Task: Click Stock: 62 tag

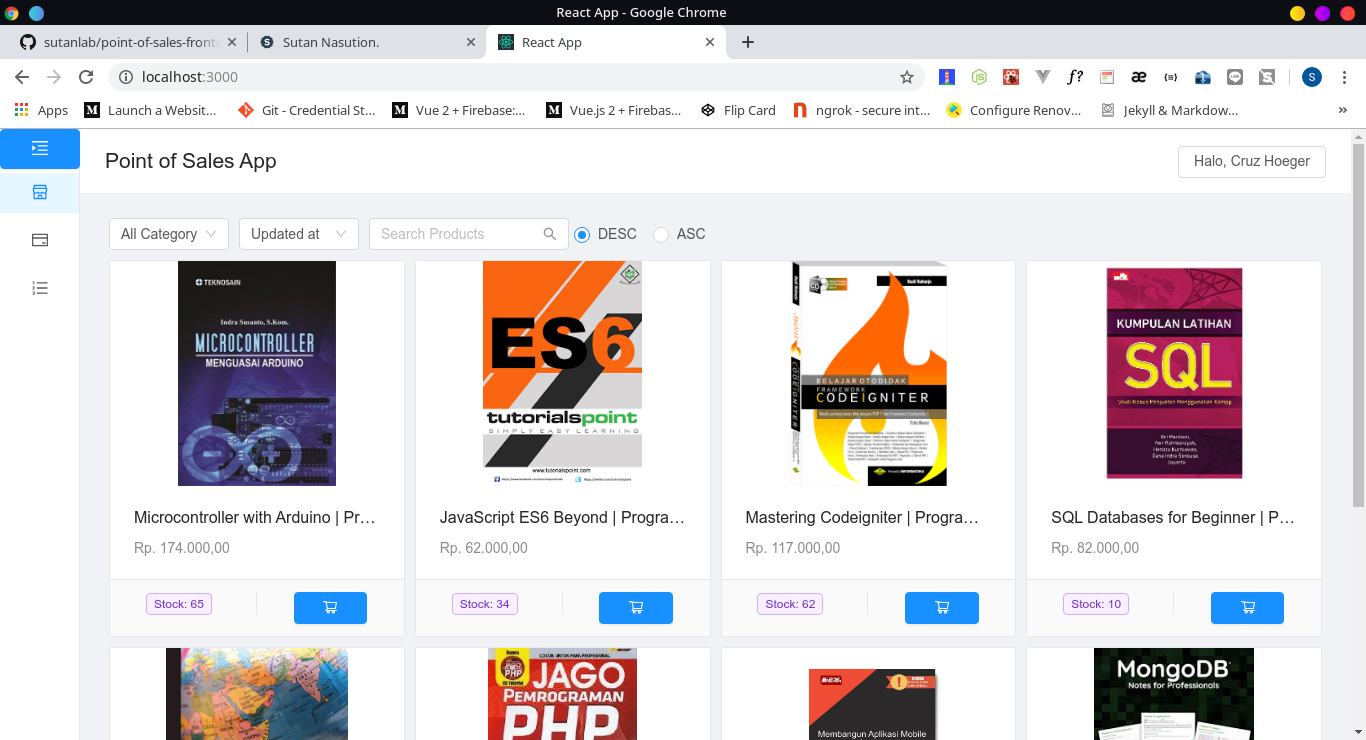Action: pyautogui.click(x=790, y=604)
